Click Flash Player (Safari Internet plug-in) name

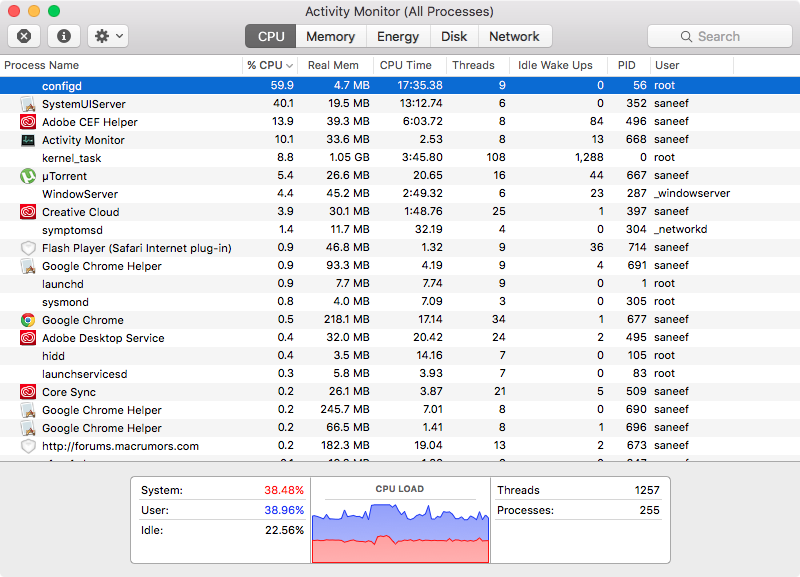point(137,248)
